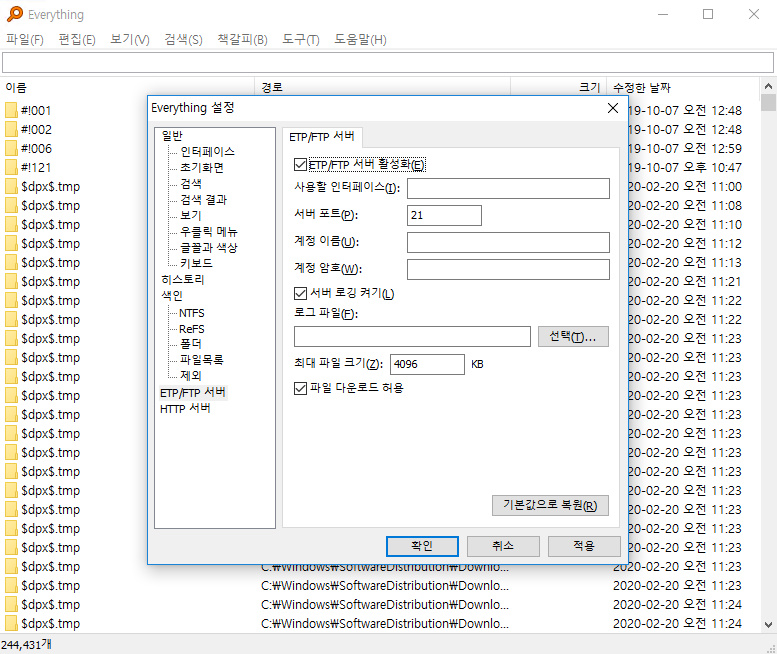Select 검색 결과 in settings tree
The height and width of the screenshot is (654, 777).
pyautogui.click(x=203, y=200)
